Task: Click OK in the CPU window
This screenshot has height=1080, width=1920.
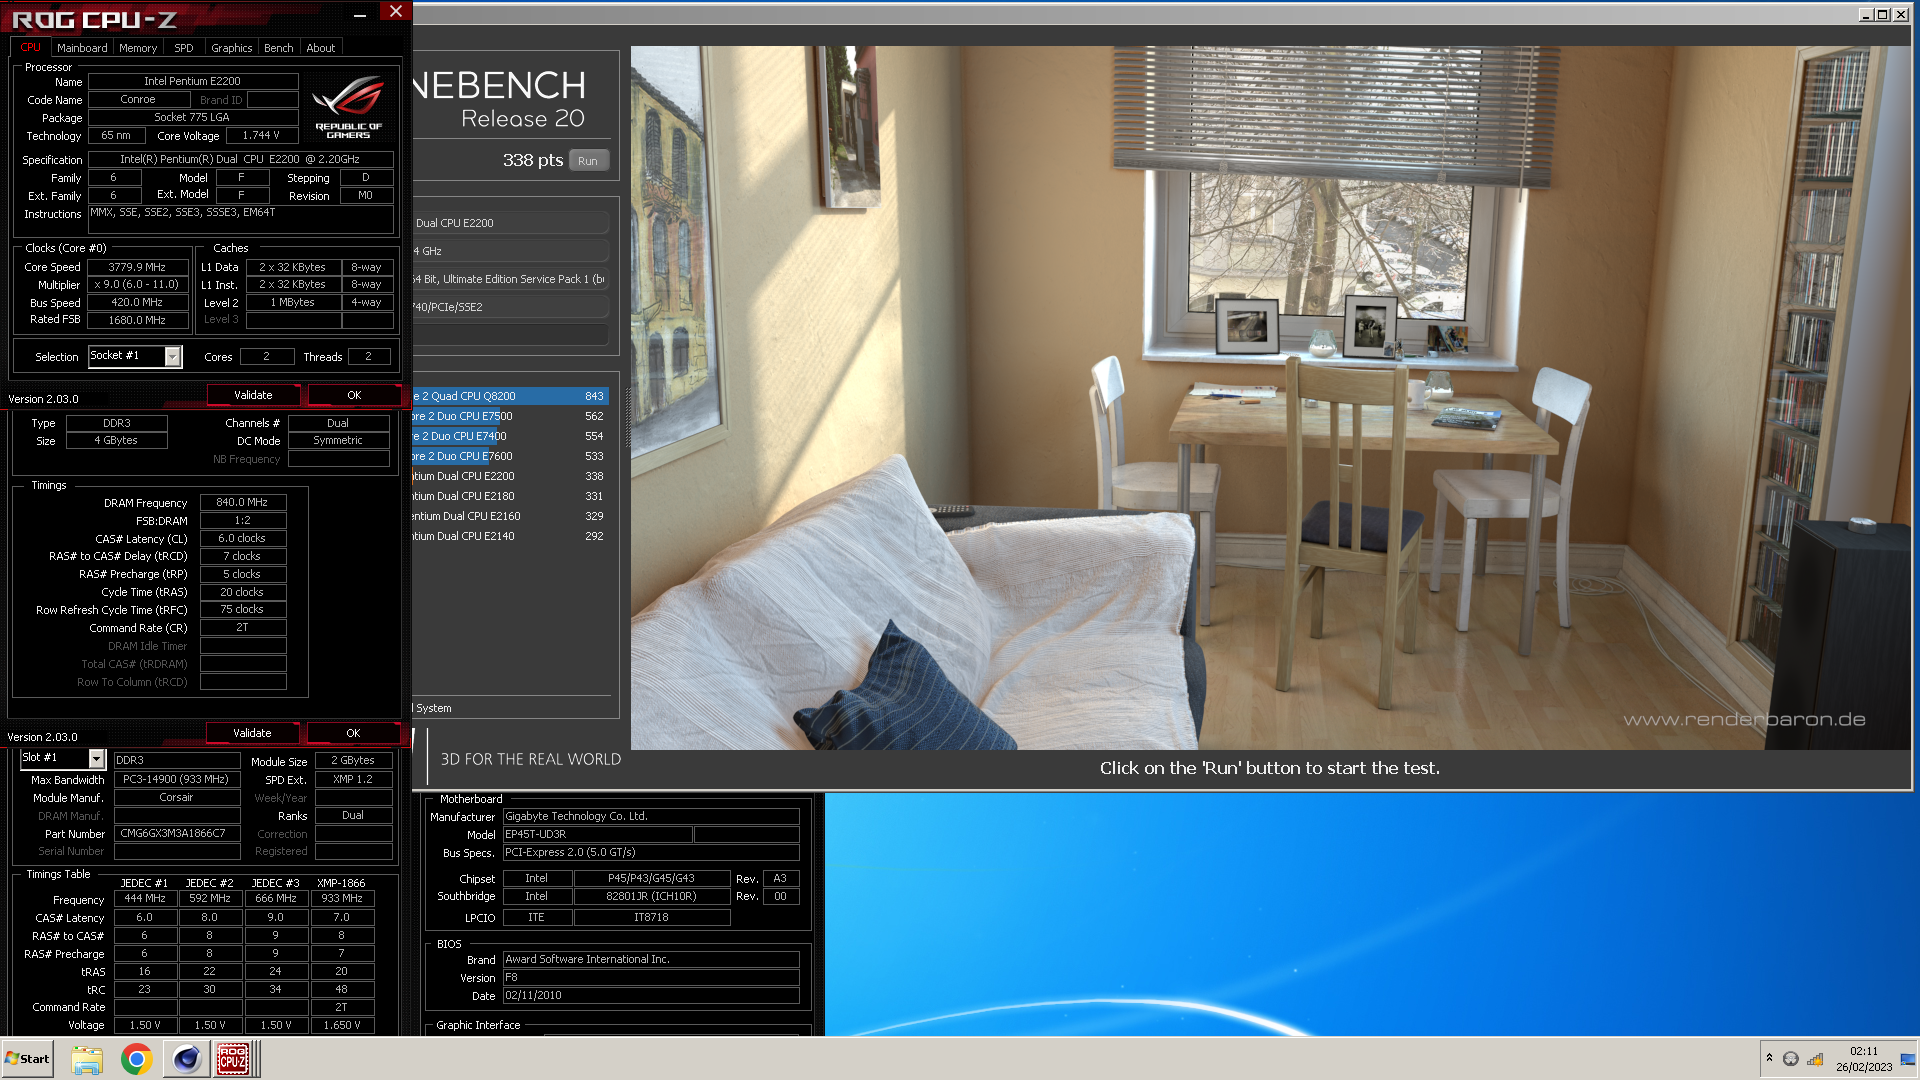Action: pos(354,395)
